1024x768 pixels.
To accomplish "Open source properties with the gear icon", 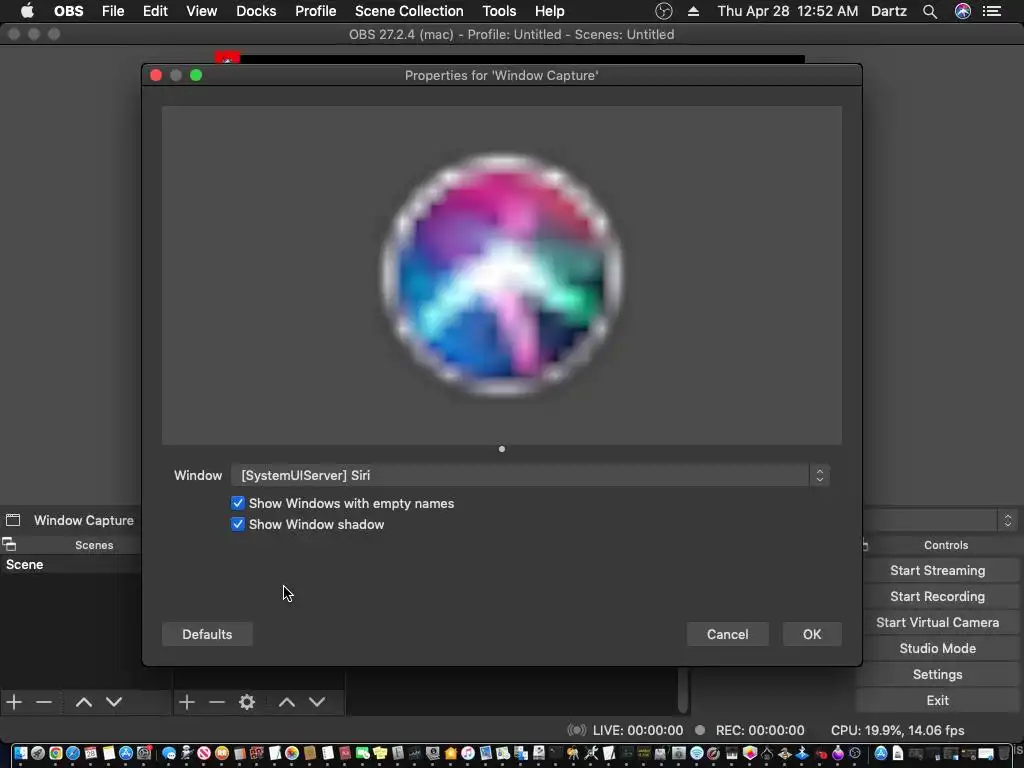I will click(x=247, y=702).
